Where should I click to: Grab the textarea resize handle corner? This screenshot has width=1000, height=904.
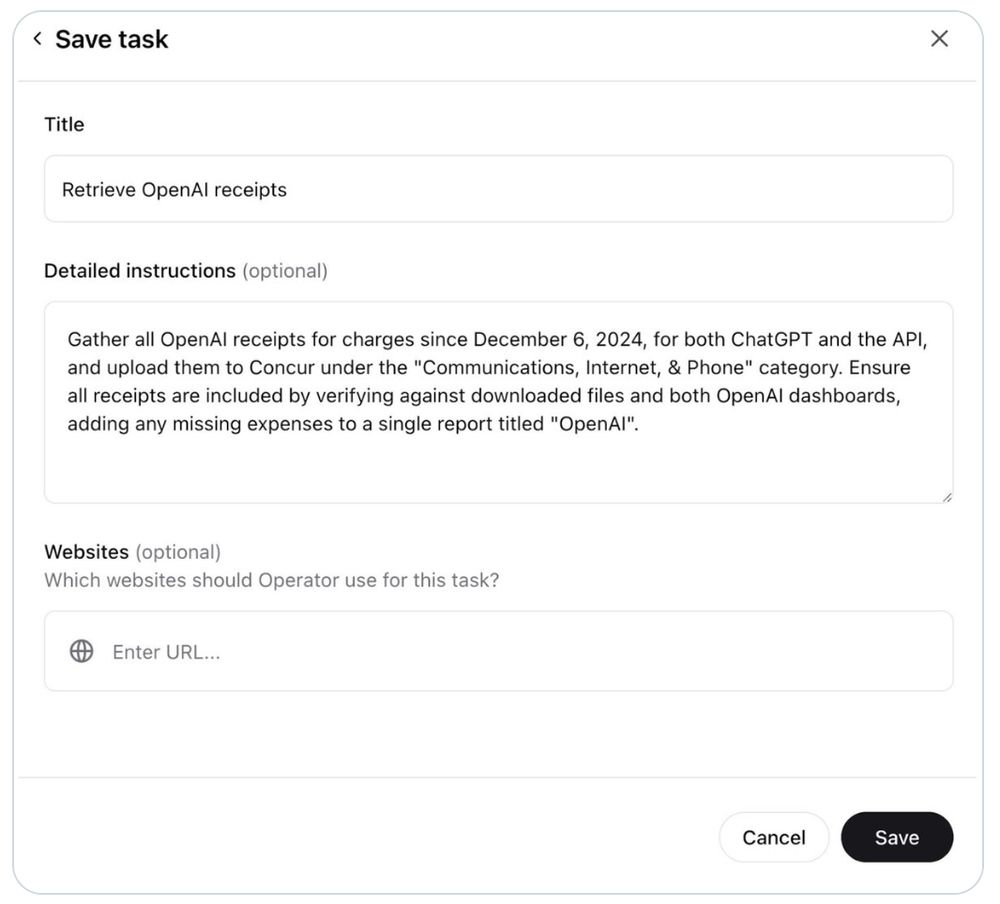[x=946, y=497]
